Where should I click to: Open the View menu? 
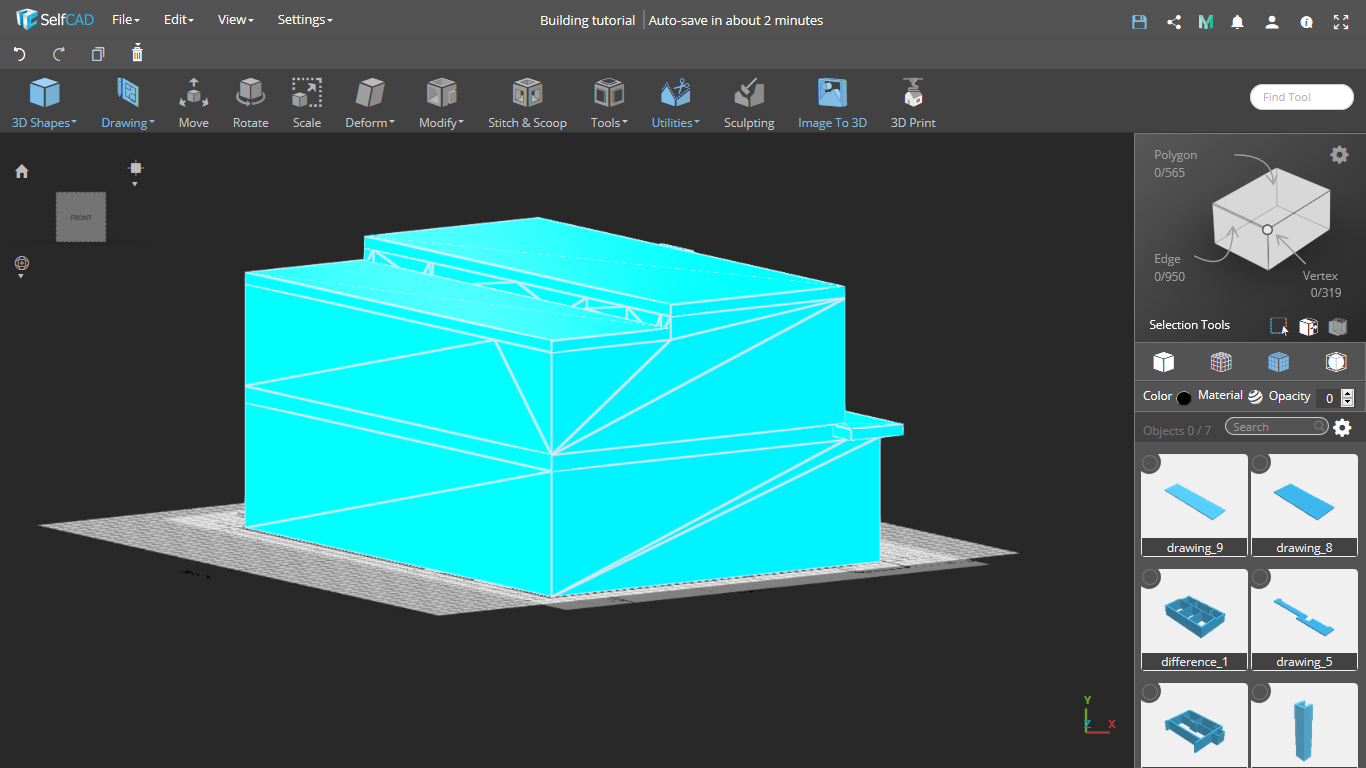(x=235, y=20)
